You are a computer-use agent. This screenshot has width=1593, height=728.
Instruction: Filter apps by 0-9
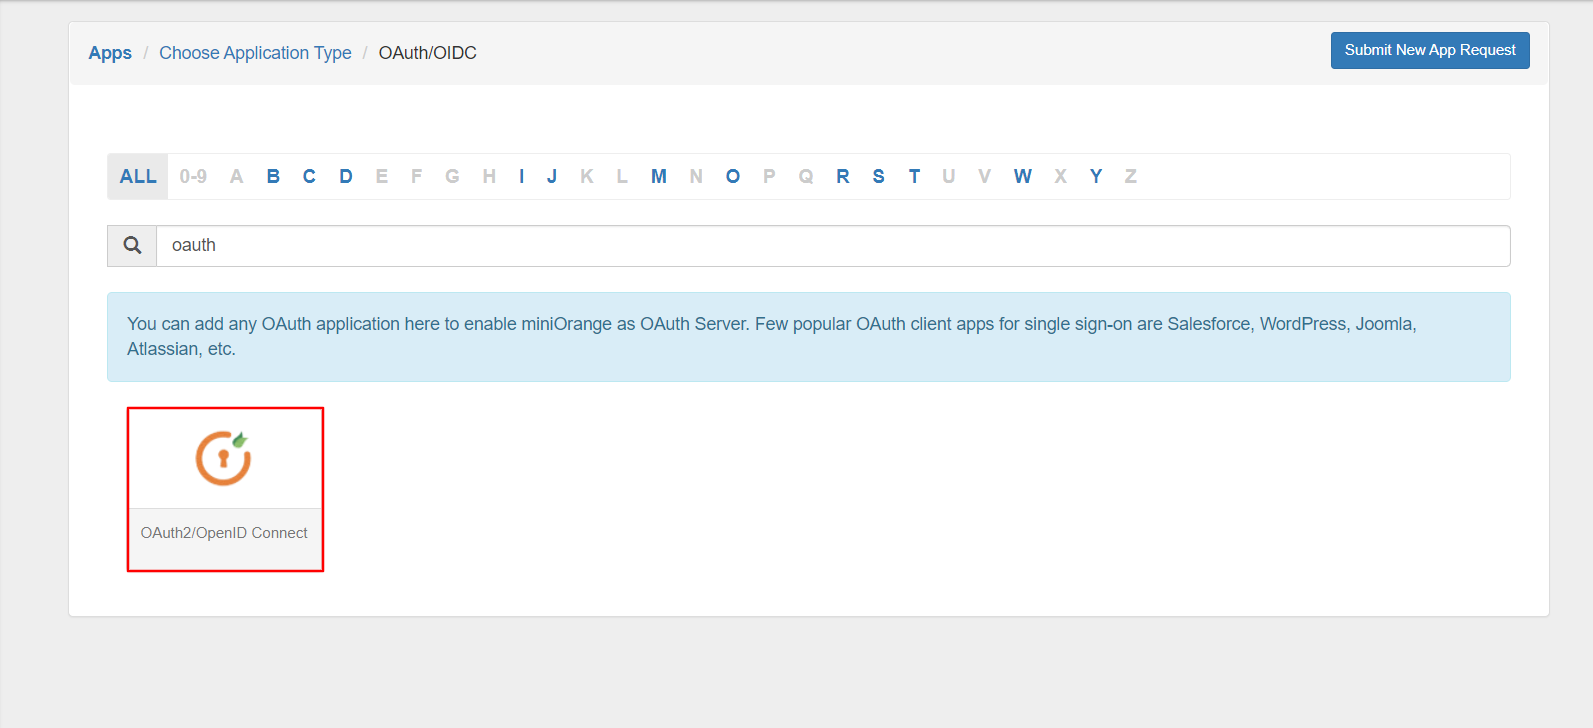193,177
